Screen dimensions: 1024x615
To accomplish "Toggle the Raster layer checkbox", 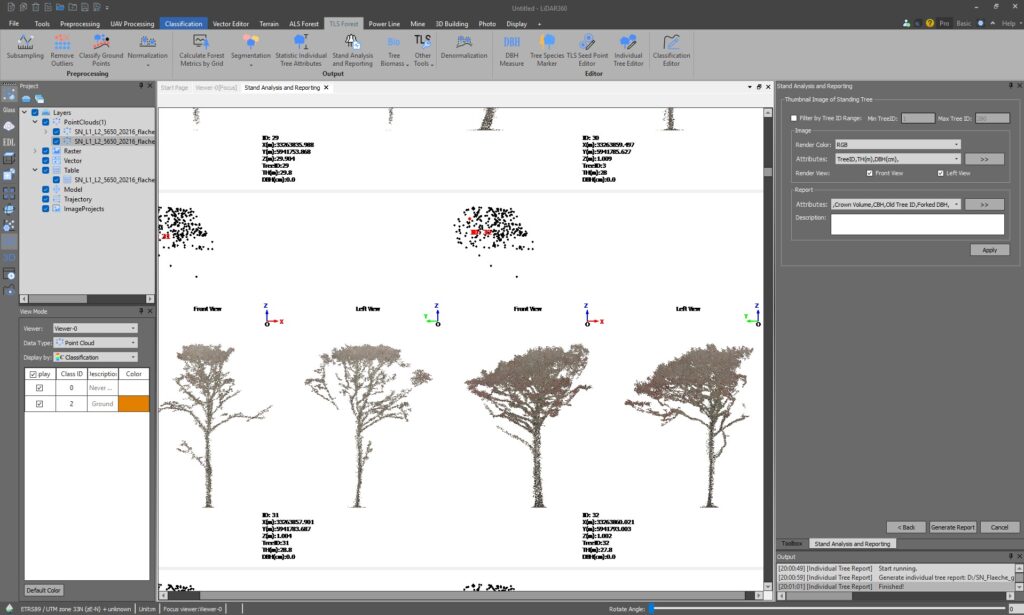I will click(x=46, y=151).
